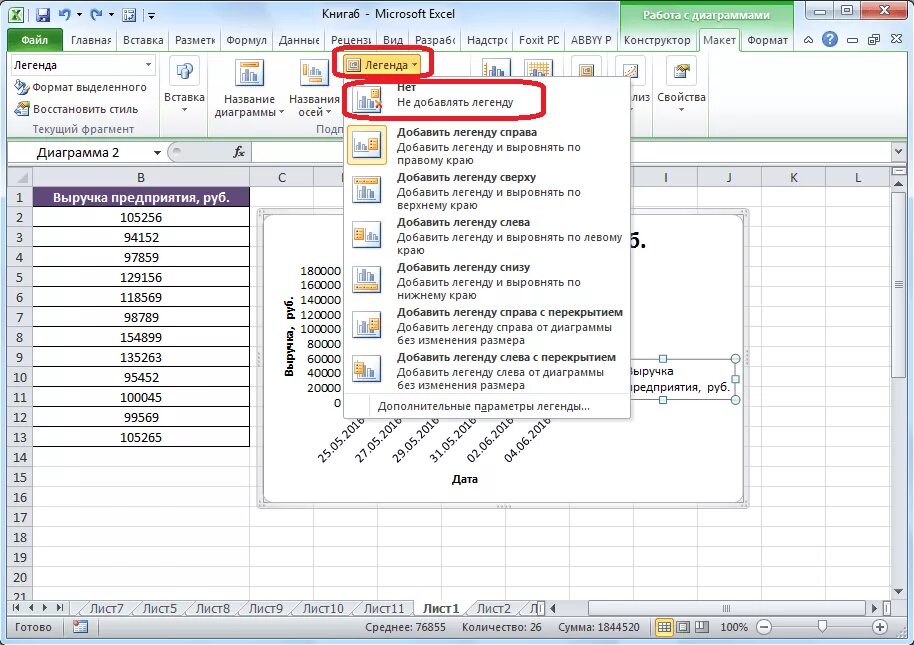The height and width of the screenshot is (645, 914).
Task: Toggle the Легенда dropdown button in ribbon
Action: [x=382, y=65]
